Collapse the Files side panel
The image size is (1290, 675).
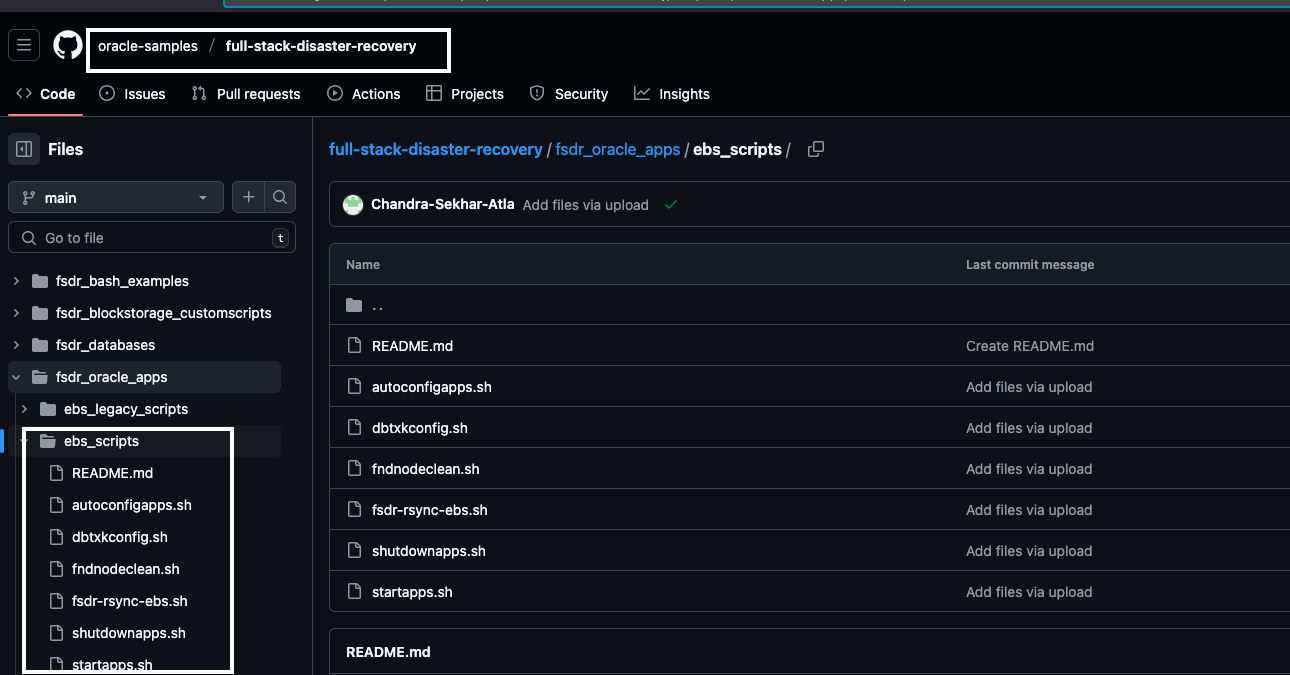[24, 149]
